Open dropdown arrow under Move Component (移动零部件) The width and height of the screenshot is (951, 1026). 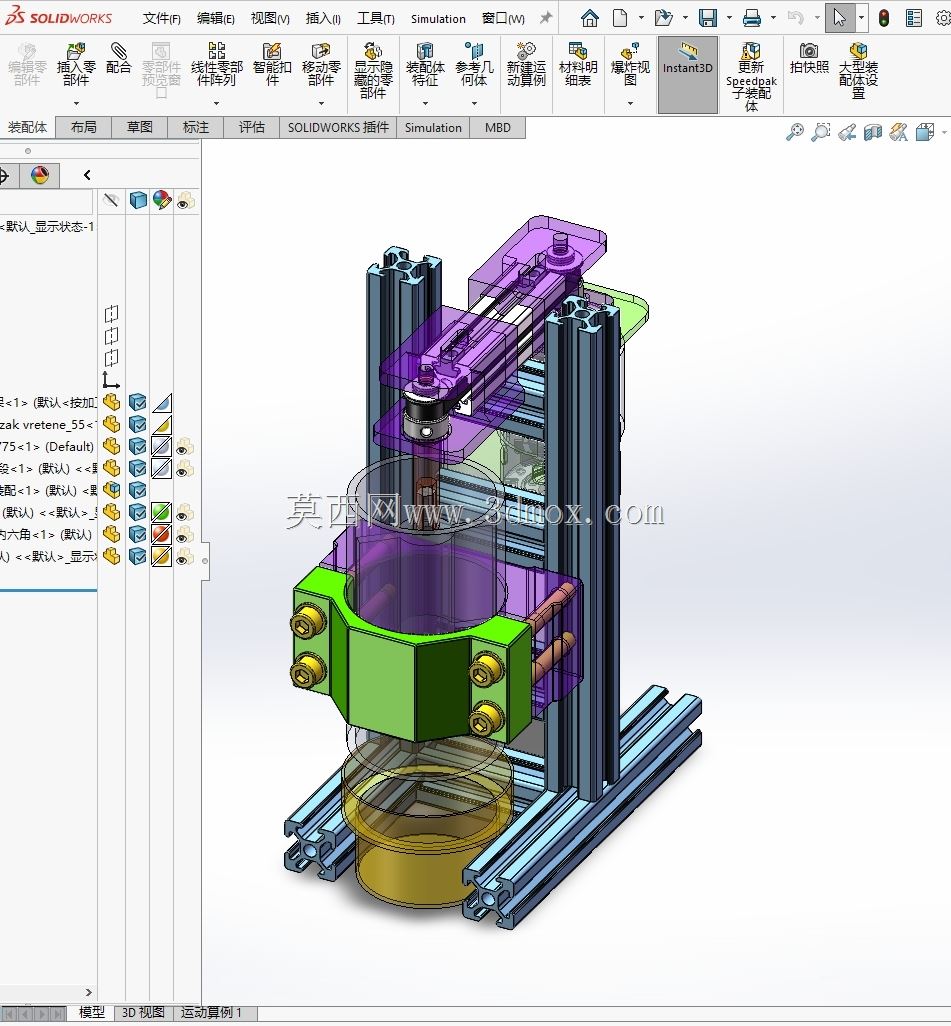pyautogui.click(x=321, y=103)
